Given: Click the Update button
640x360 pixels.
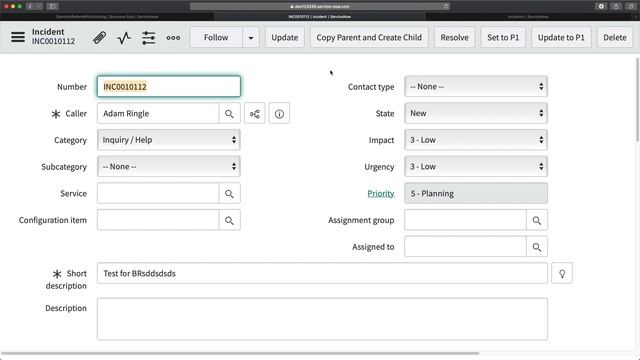Looking at the screenshot, I should click(284, 38).
